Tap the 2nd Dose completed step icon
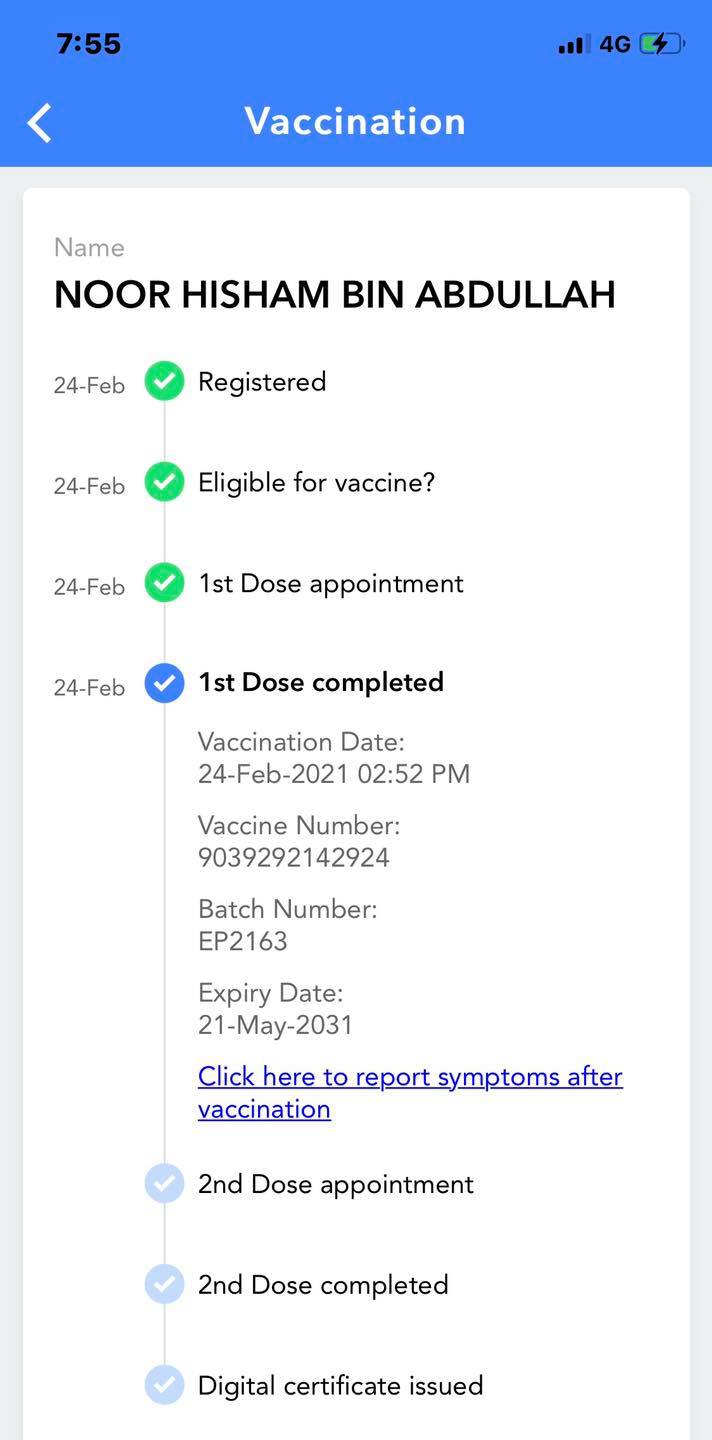This screenshot has width=712, height=1440. (x=164, y=1285)
